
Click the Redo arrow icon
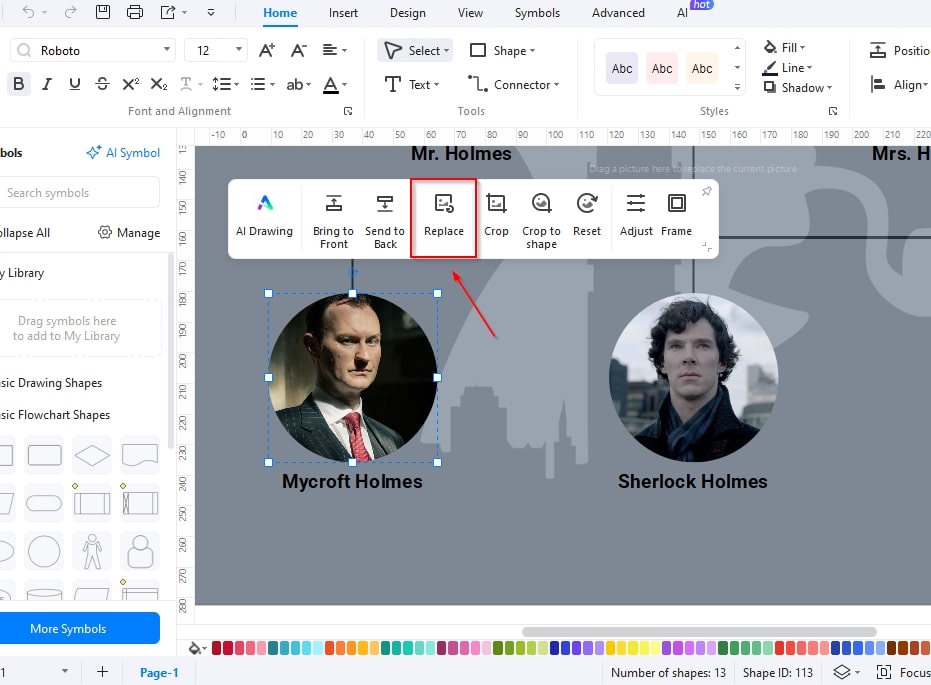(71, 12)
